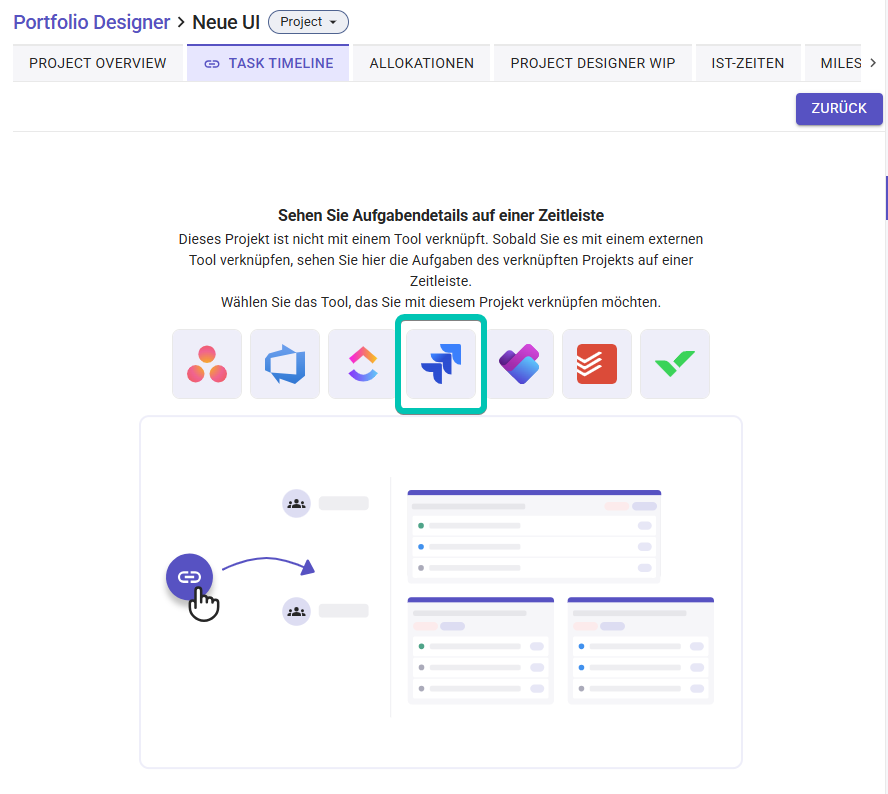
Task: Click the vertical scrollbar thumb on right edge
Action: click(x=886, y=198)
